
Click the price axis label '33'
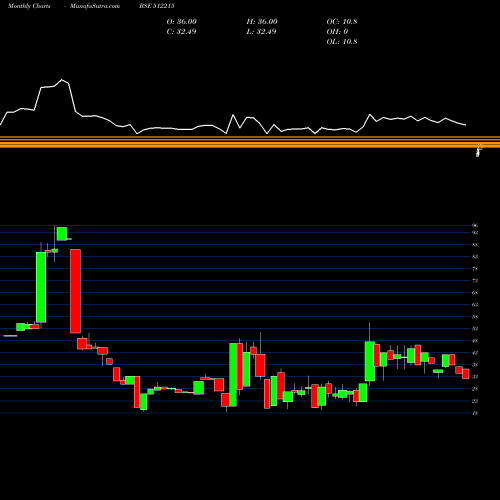pos(475,377)
